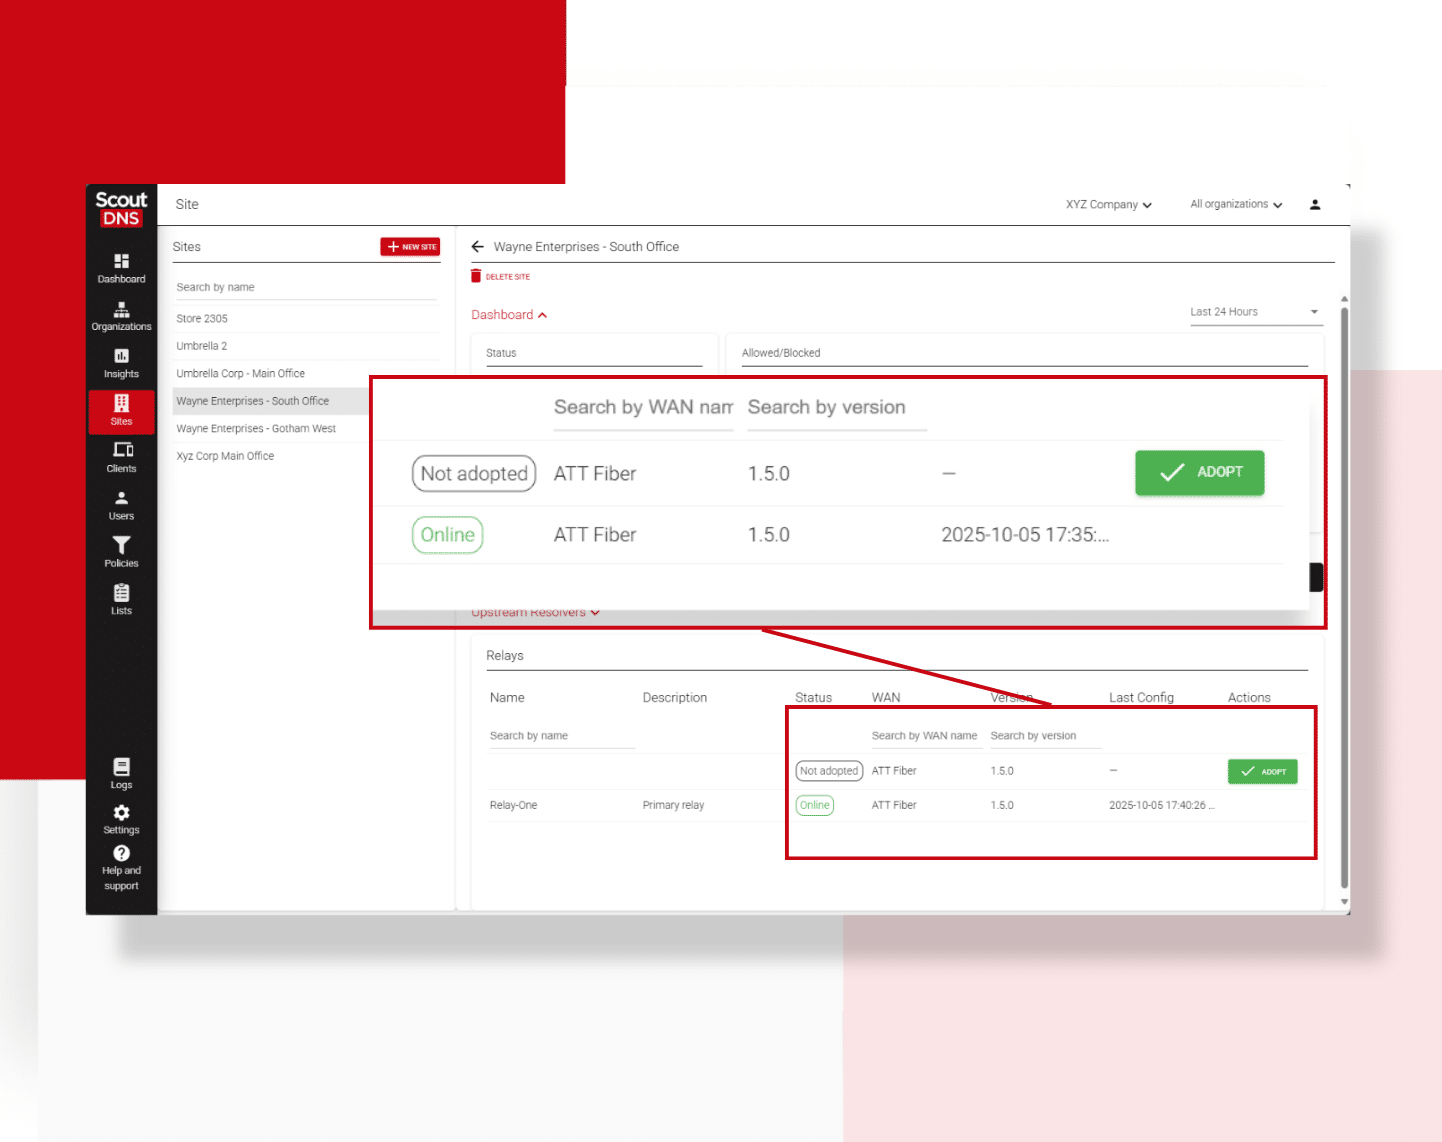The height and width of the screenshot is (1142, 1442).
Task: Adopt the ATT Fiber relay
Action: 1199,473
